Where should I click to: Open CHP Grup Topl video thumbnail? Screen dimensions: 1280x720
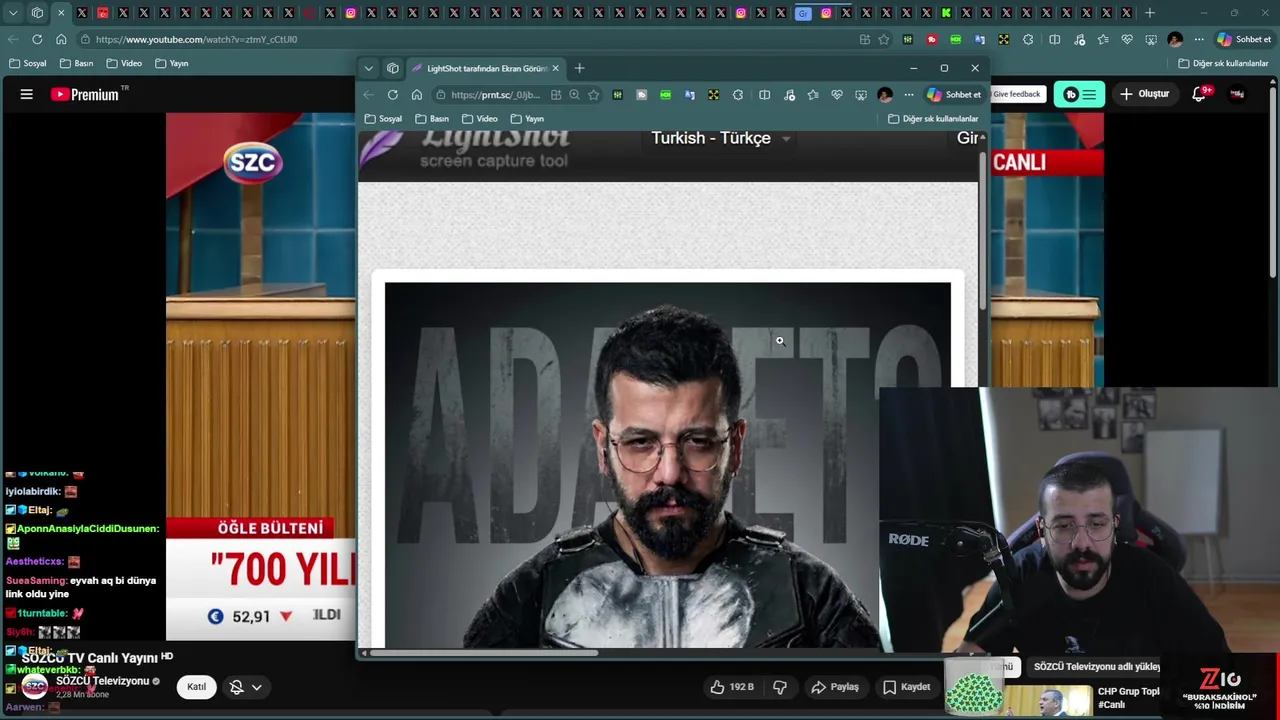point(1047,701)
